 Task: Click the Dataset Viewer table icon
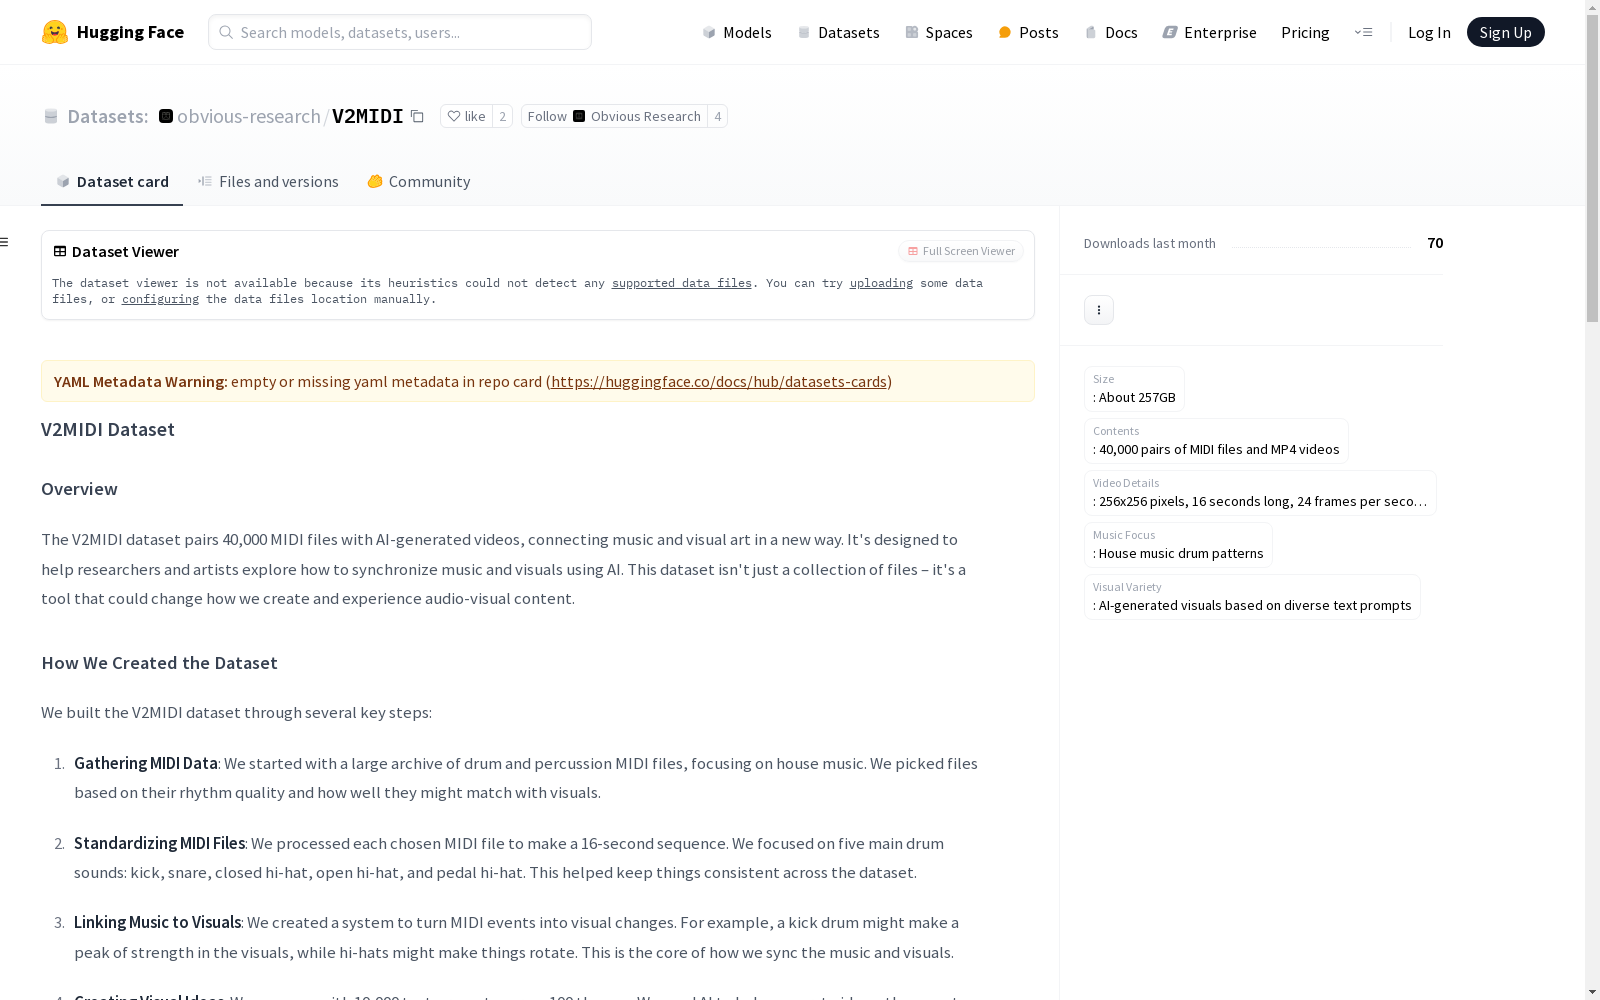[x=60, y=251]
